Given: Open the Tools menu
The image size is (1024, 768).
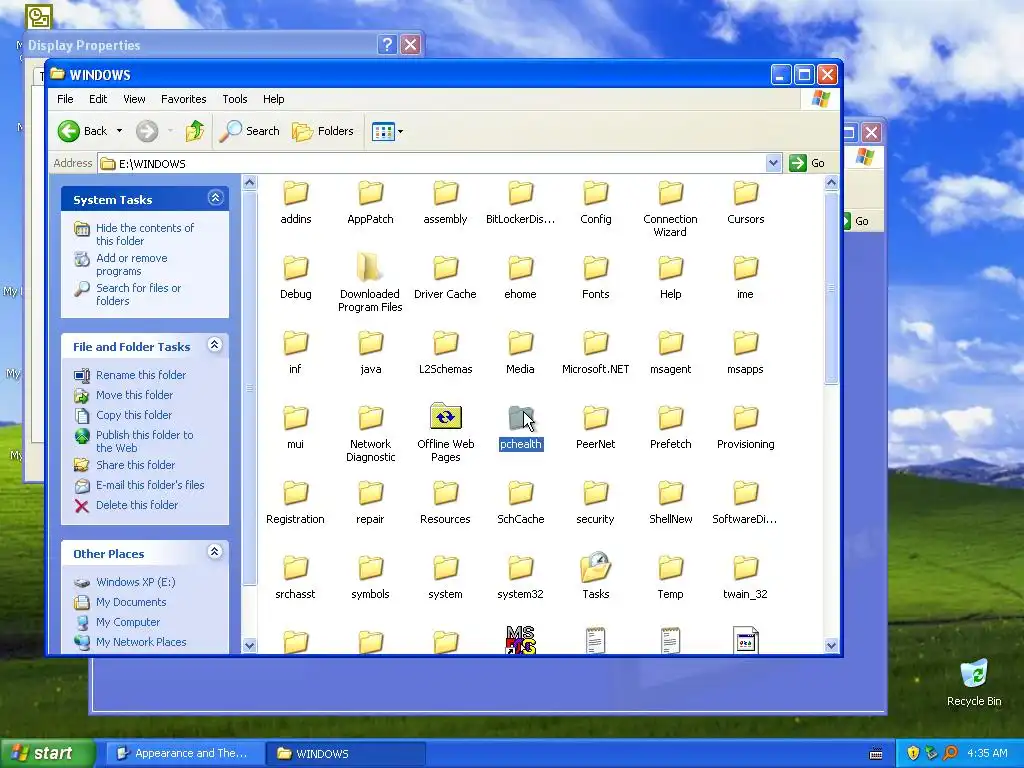Looking at the screenshot, I should coord(234,99).
